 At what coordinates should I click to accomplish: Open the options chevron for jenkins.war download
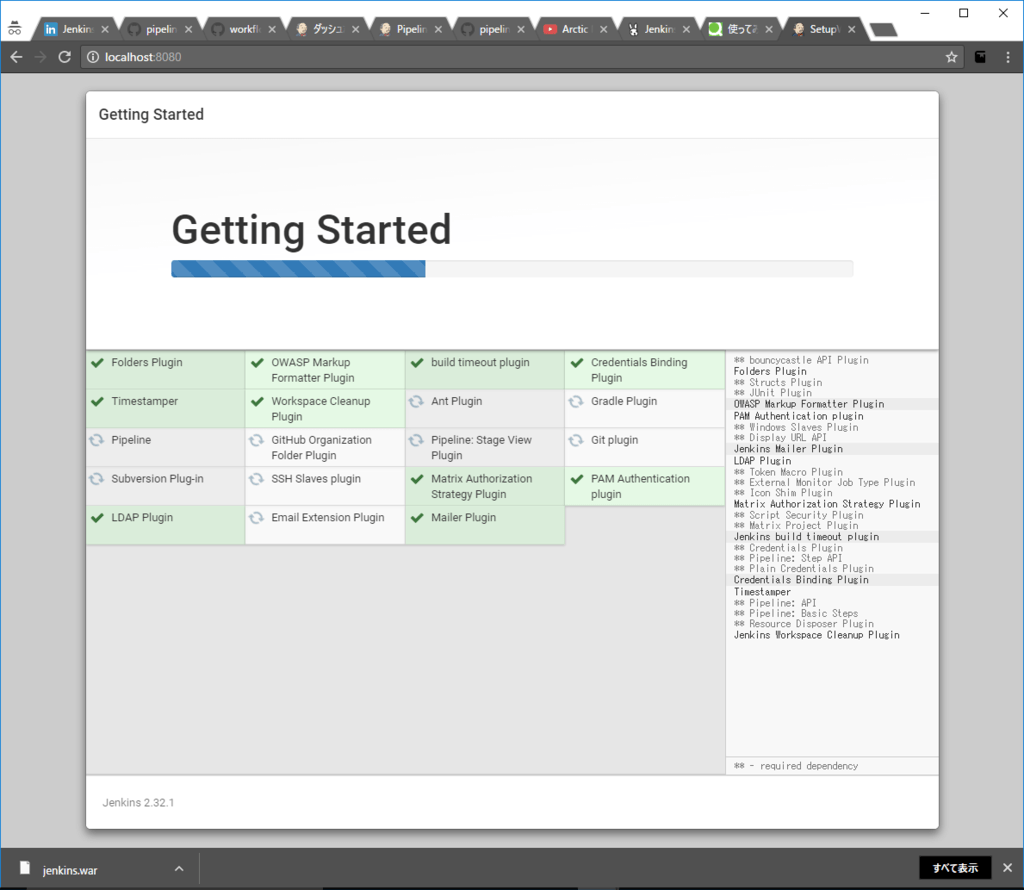point(179,868)
